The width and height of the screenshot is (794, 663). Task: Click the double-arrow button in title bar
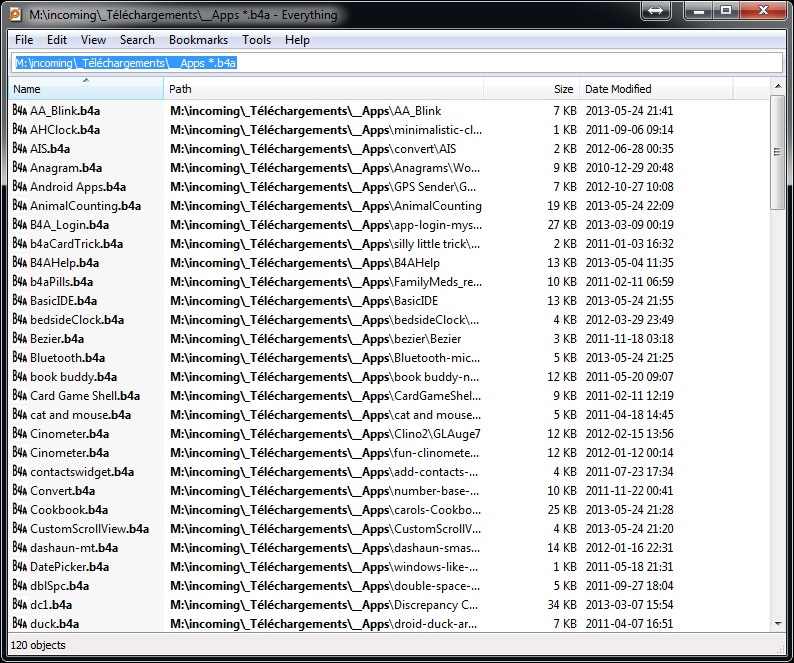tap(655, 11)
